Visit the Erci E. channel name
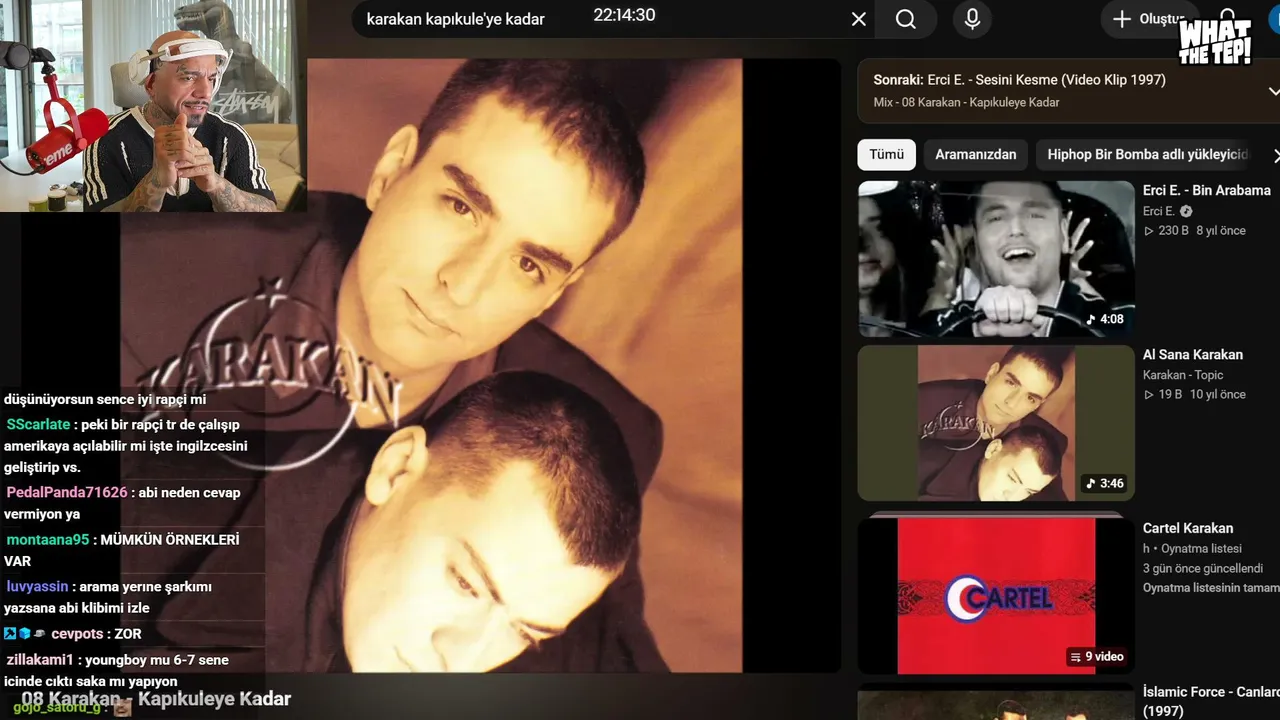Screen dimensions: 1280x720 pyautogui.click(x=1159, y=211)
